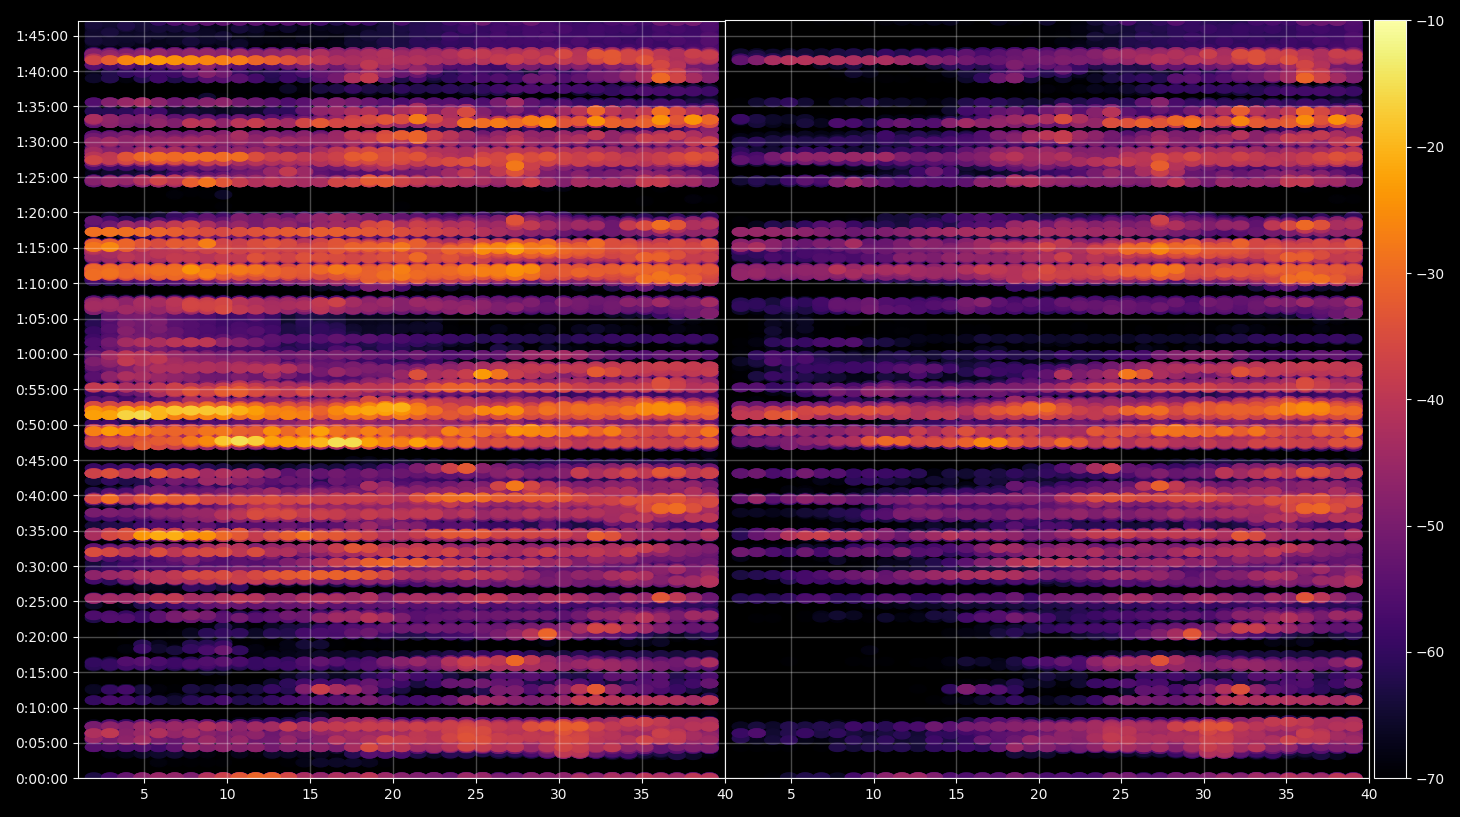Select the 0:35:00 tick label
The width and height of the screenshot is (1460, 817).
pos(42,531)
